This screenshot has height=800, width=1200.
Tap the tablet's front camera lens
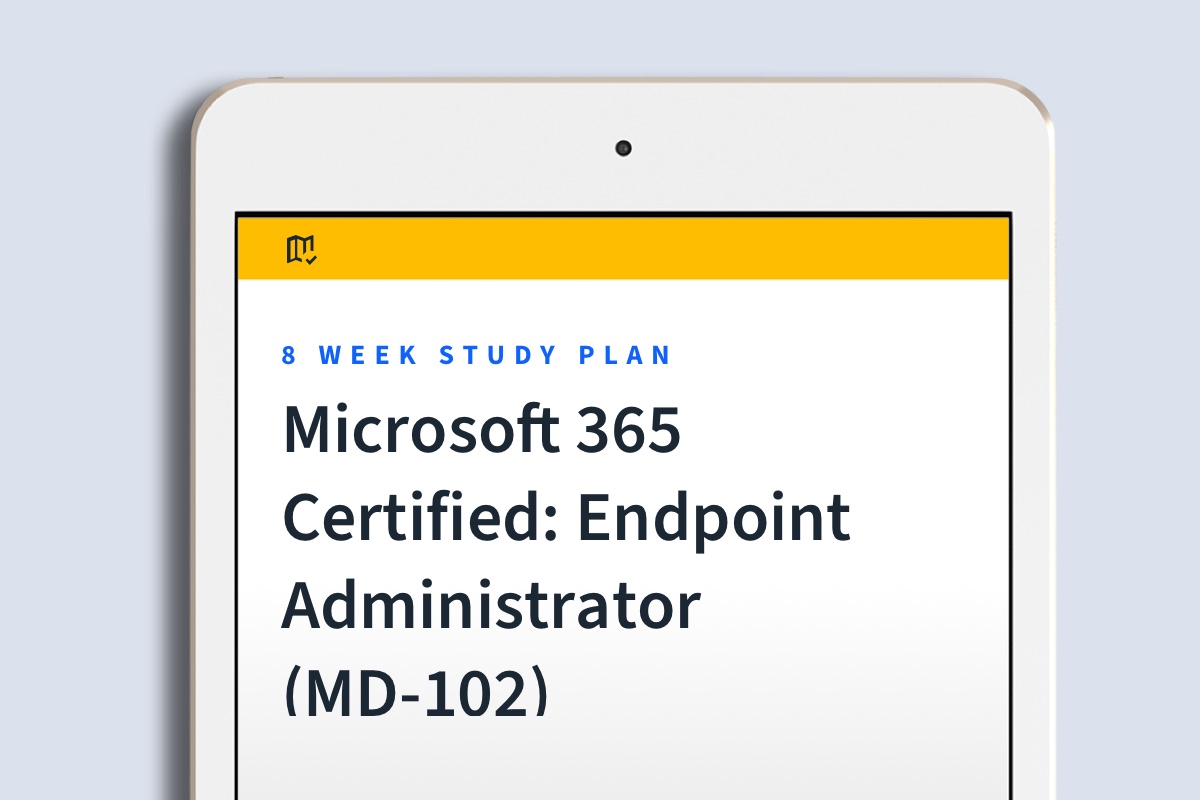623,148
